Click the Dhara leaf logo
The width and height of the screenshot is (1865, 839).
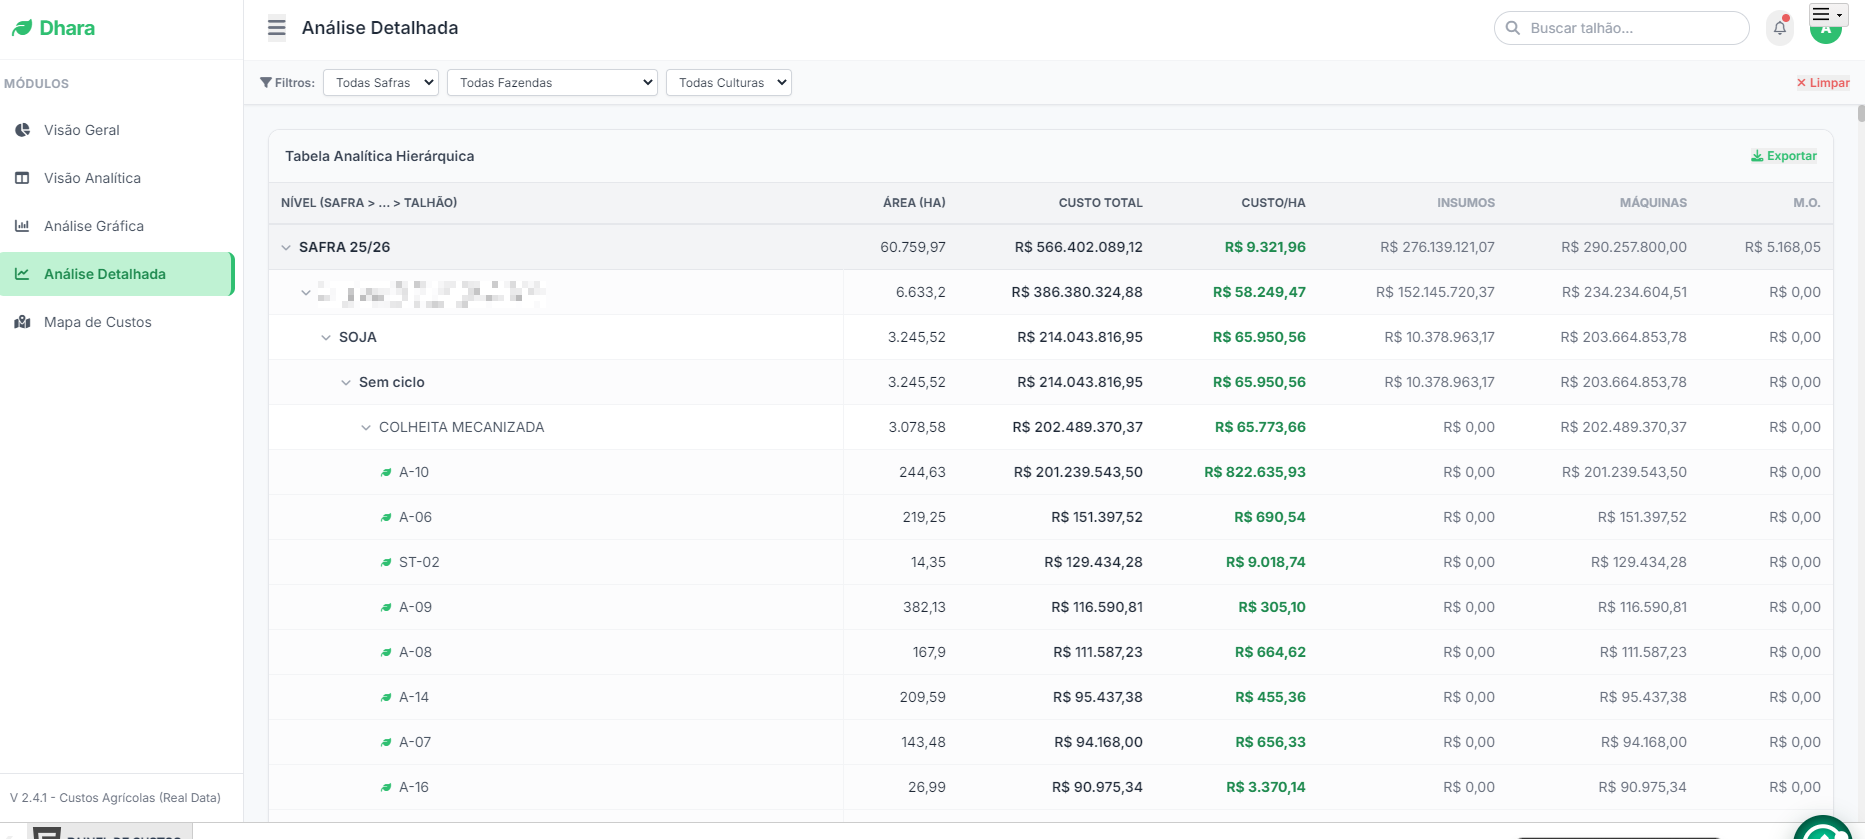22,28
